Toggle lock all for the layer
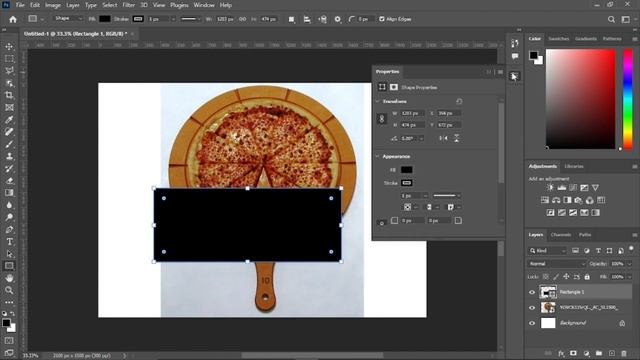Screen dimensions: 640x360 pyautogui.click(x=587, y=277)
